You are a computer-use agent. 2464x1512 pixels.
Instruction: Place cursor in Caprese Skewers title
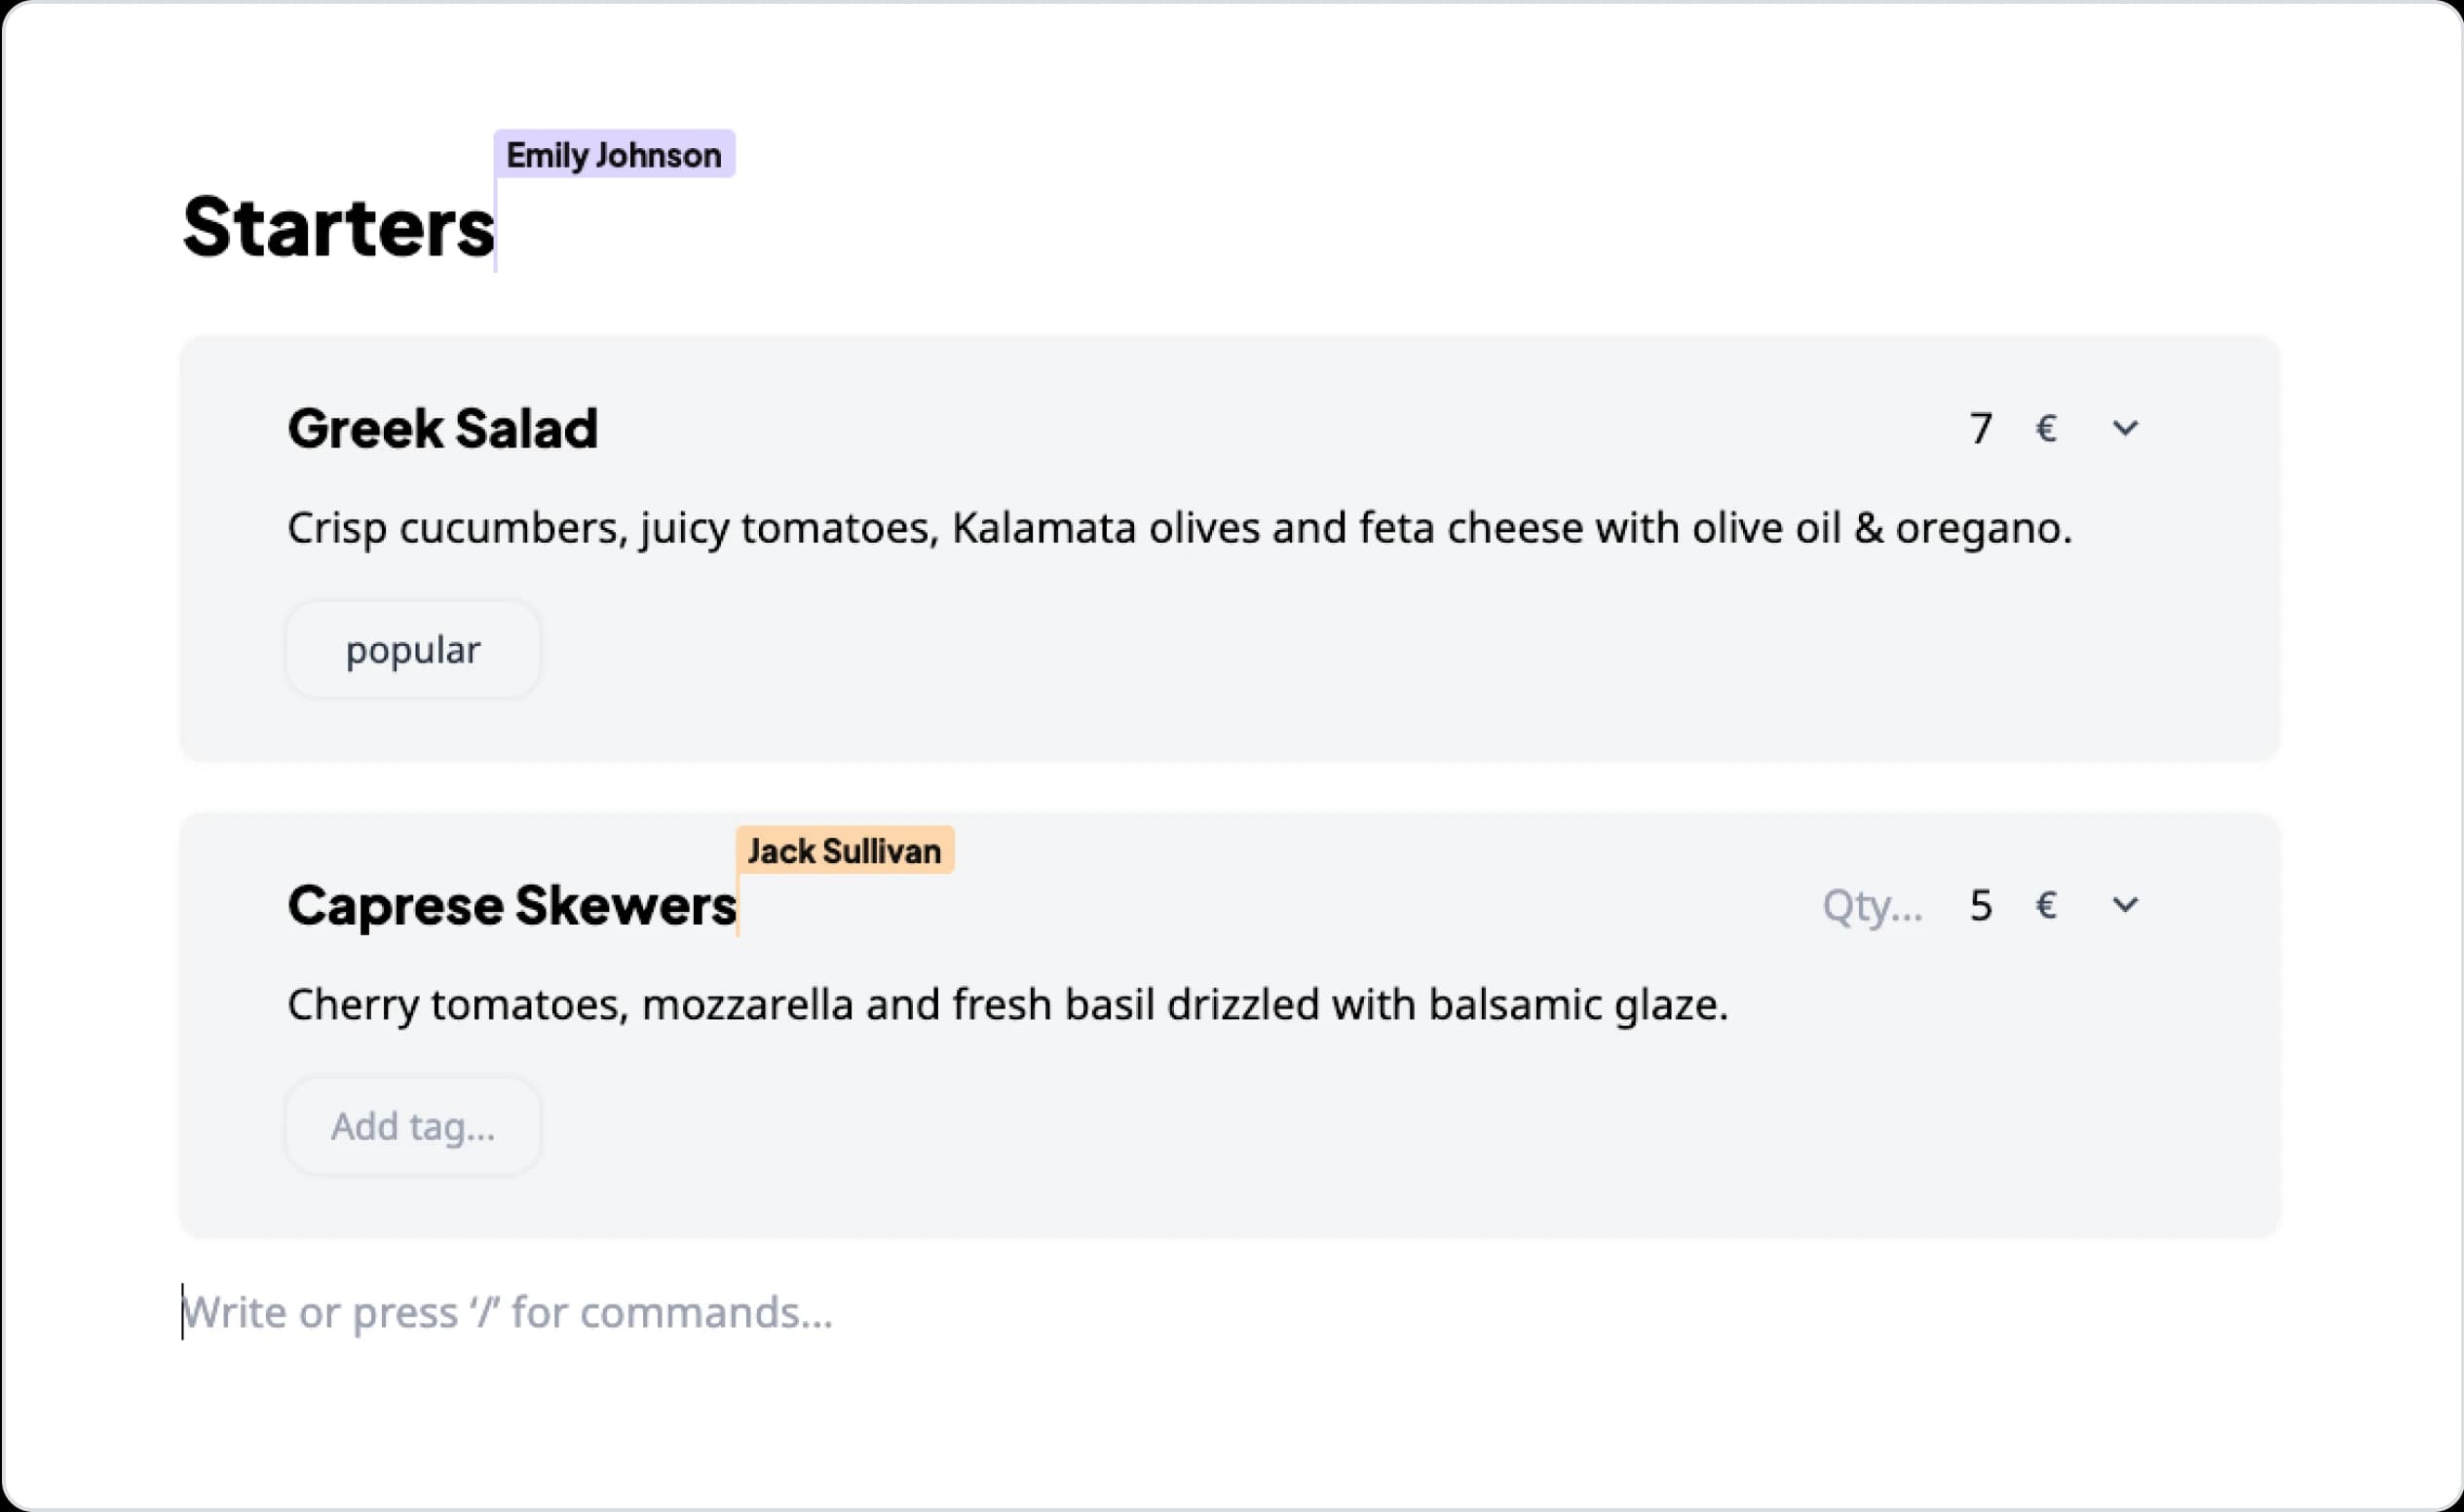point(512,905)
